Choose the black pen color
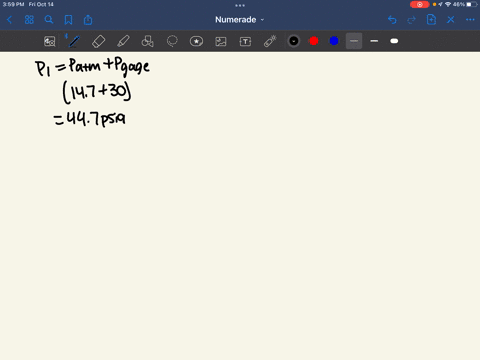480x360 pixels. coord(294,41)
